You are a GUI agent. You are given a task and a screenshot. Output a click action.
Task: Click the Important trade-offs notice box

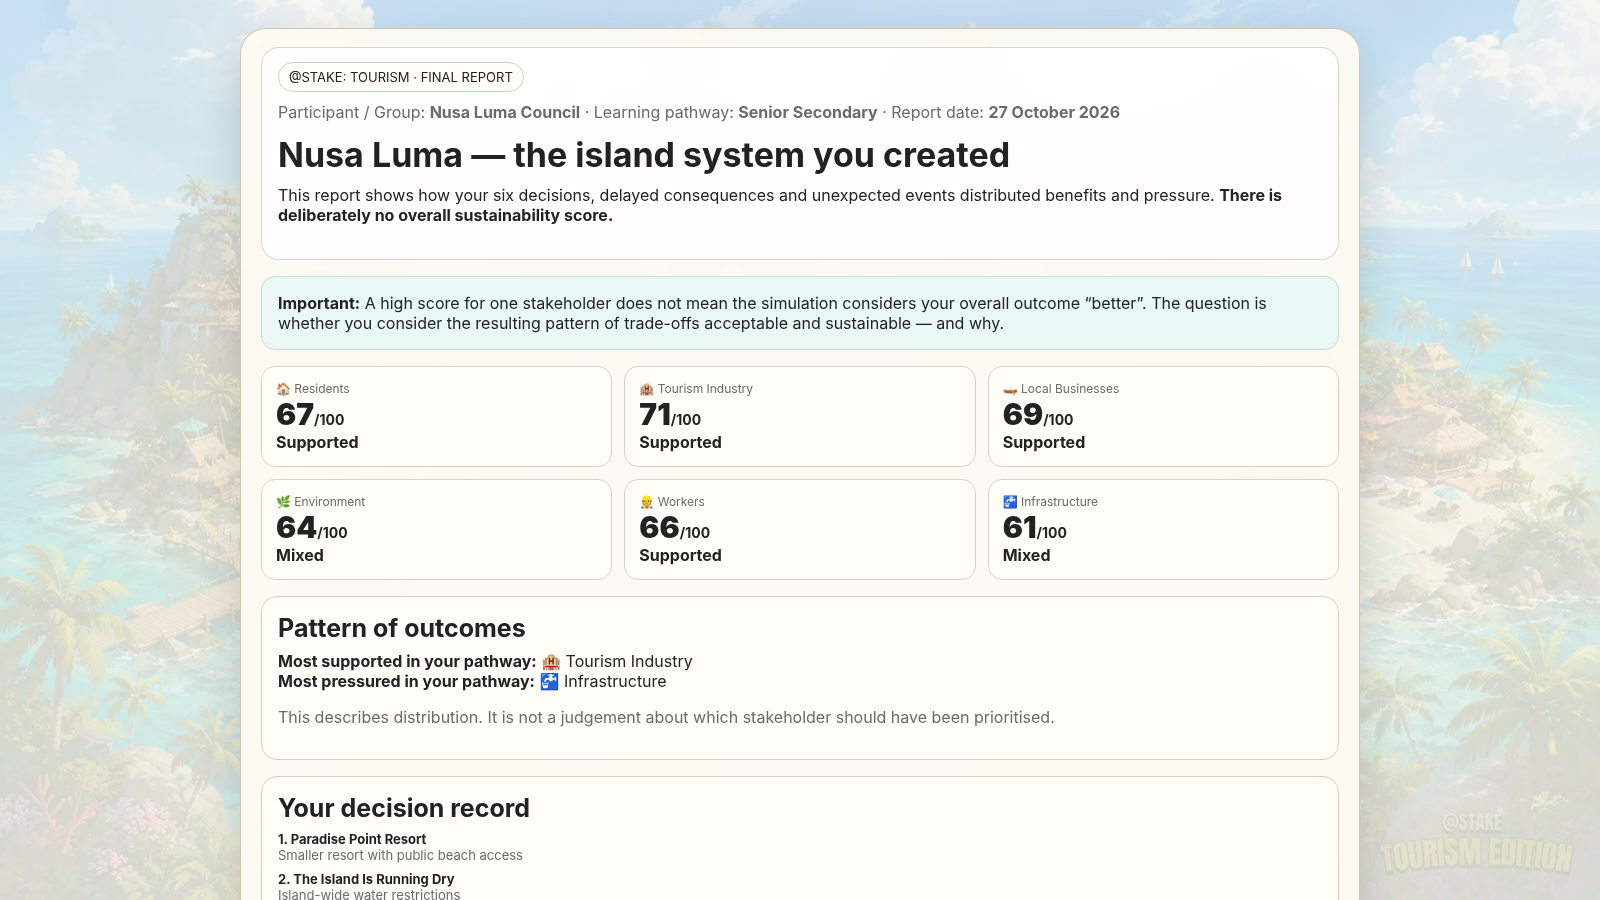click(799, 313)
